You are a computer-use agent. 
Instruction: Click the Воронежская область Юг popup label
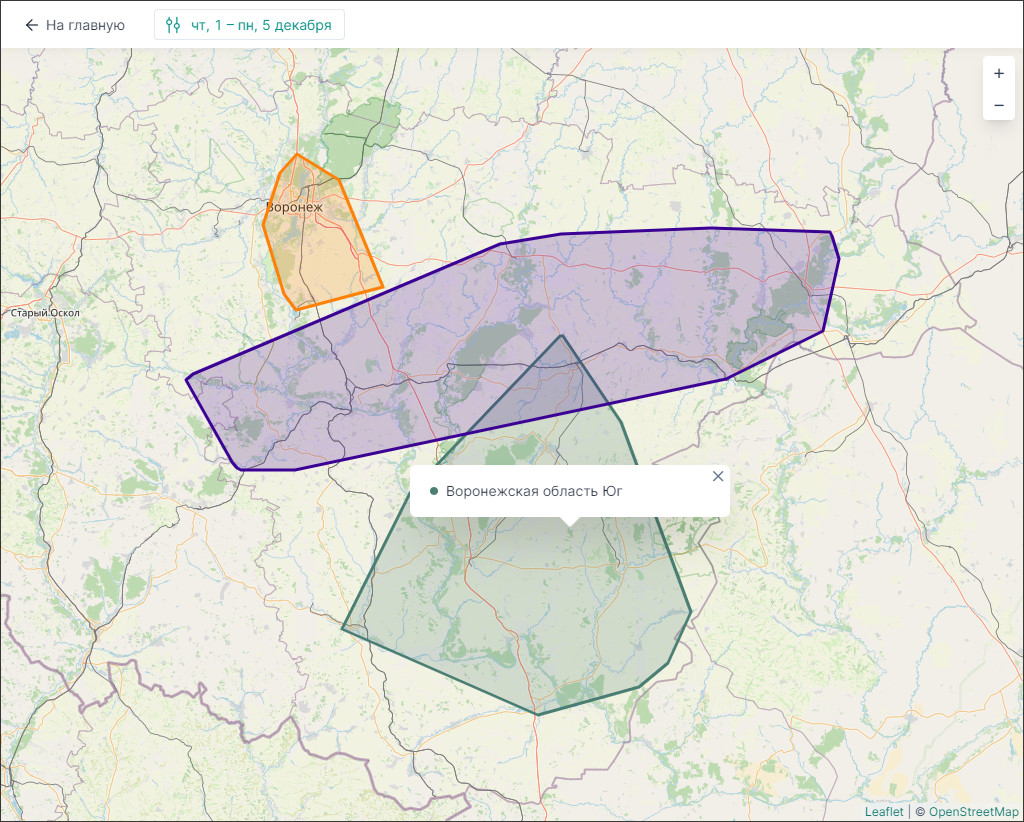(534, 491)
